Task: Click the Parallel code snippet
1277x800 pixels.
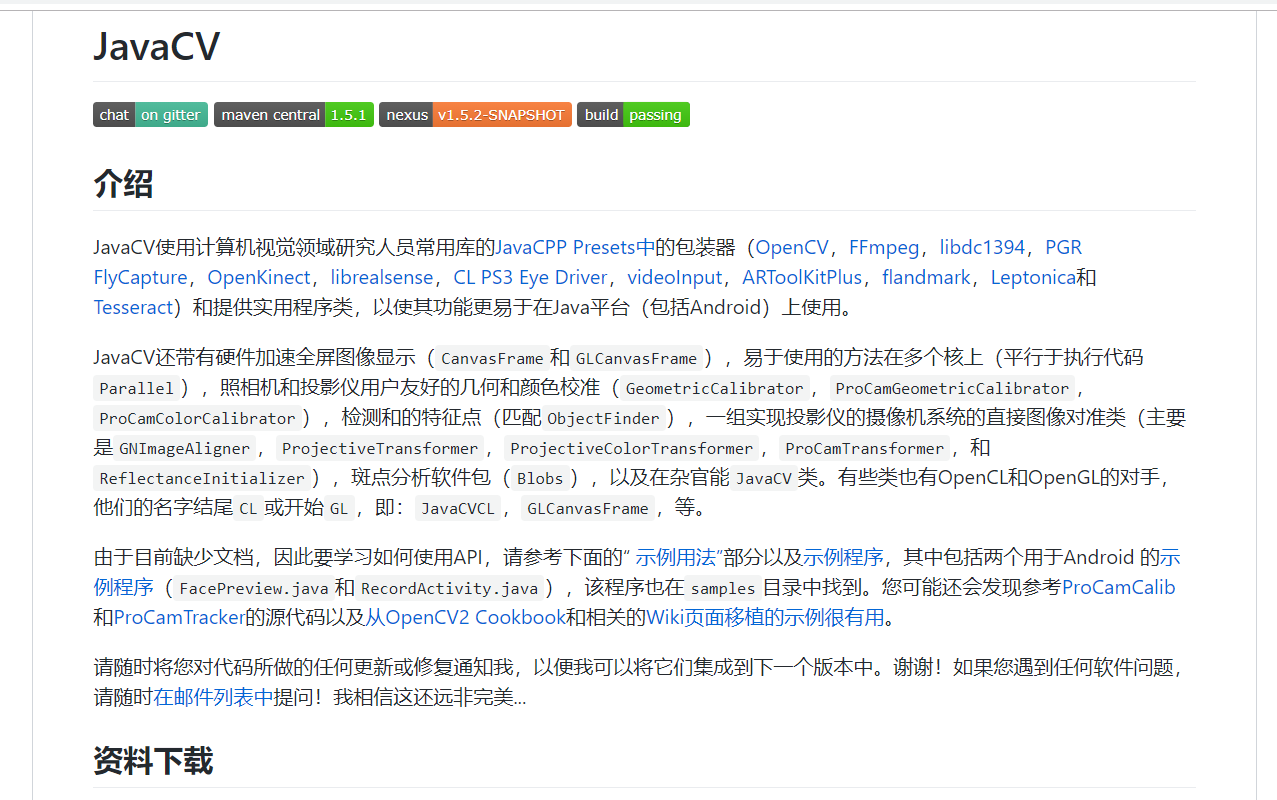Action: pyautogui.click(x=137, y=388)
